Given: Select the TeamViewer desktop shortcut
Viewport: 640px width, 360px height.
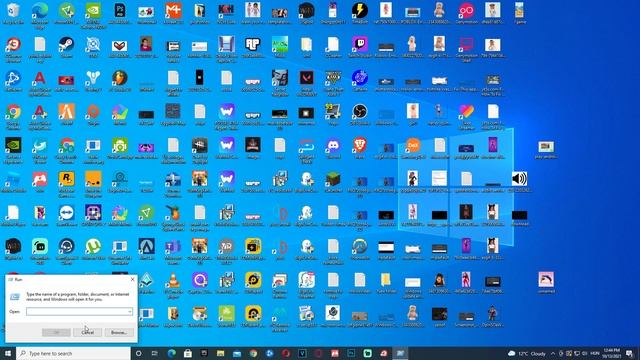Looking at the screenshot, I should click(66, 213).
